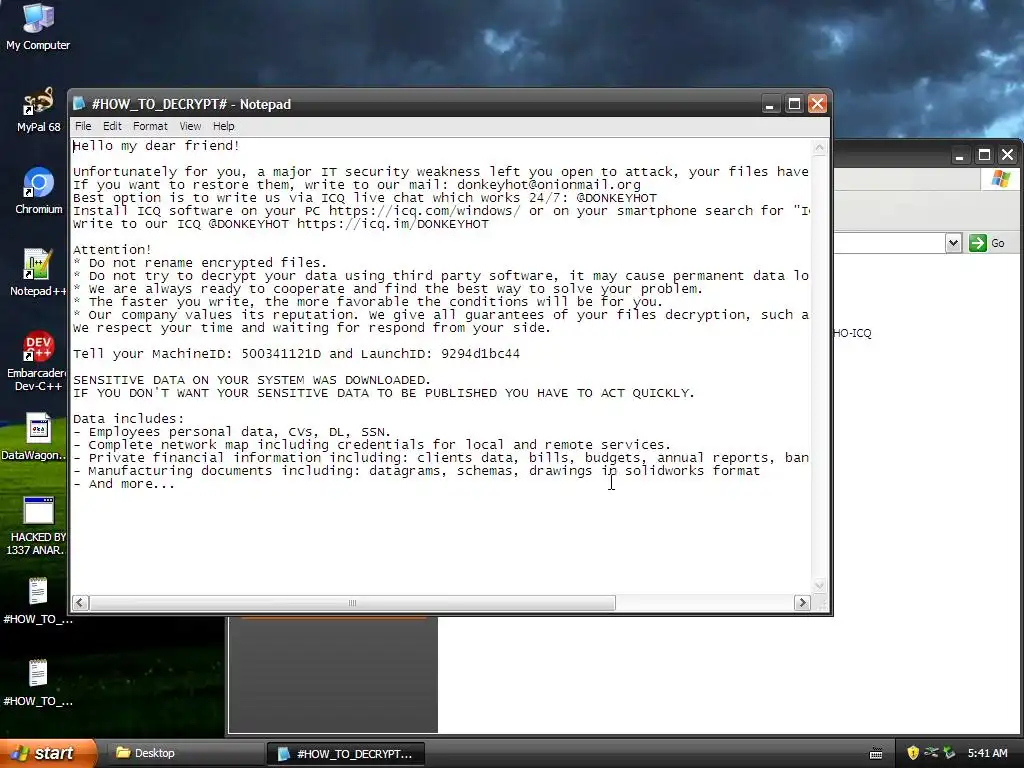This screenshot has height=768, width=1024.
Task: Open the Notepad View menu
Action: 190,126
